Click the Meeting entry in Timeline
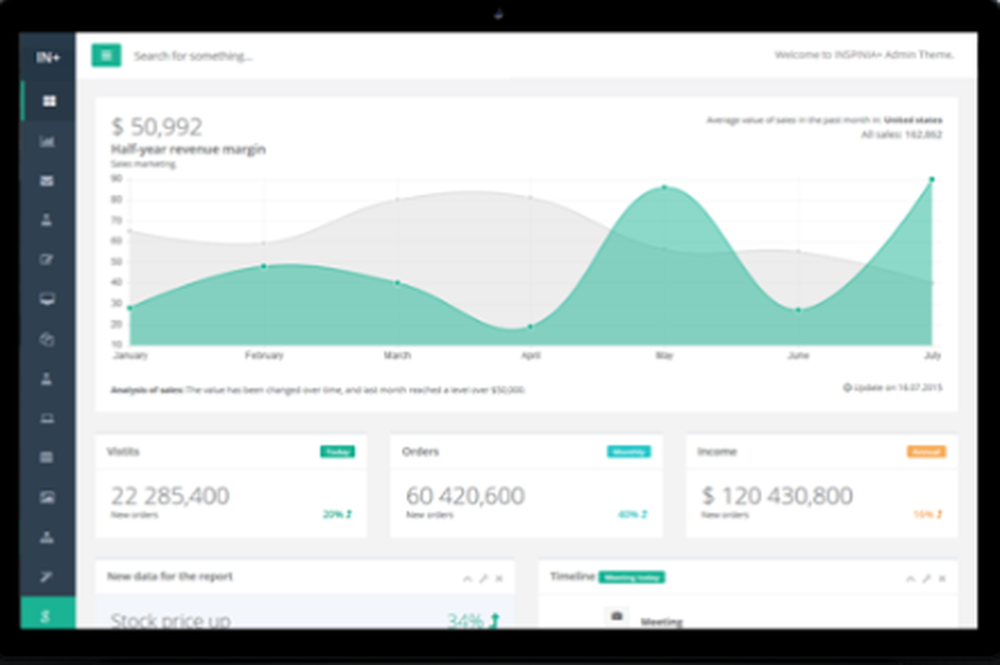This screenshot has width=1000, height=665. point(661,622)
